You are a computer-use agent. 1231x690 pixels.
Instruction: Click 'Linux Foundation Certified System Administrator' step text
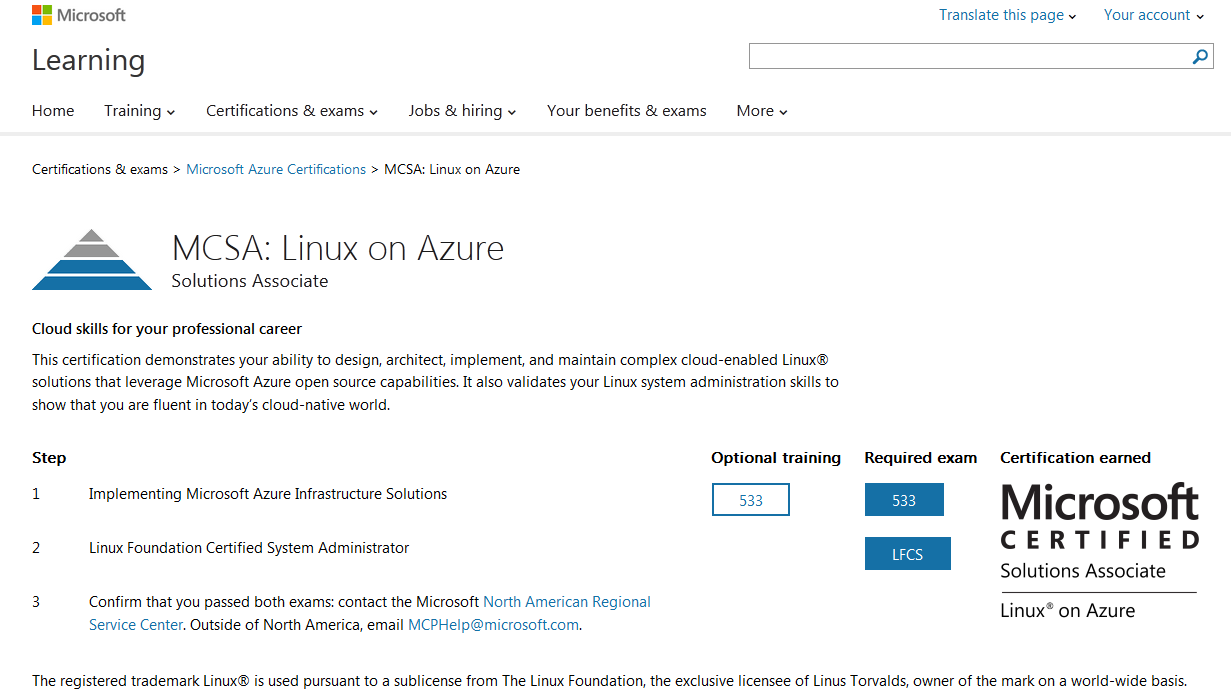tap(249, 548)
